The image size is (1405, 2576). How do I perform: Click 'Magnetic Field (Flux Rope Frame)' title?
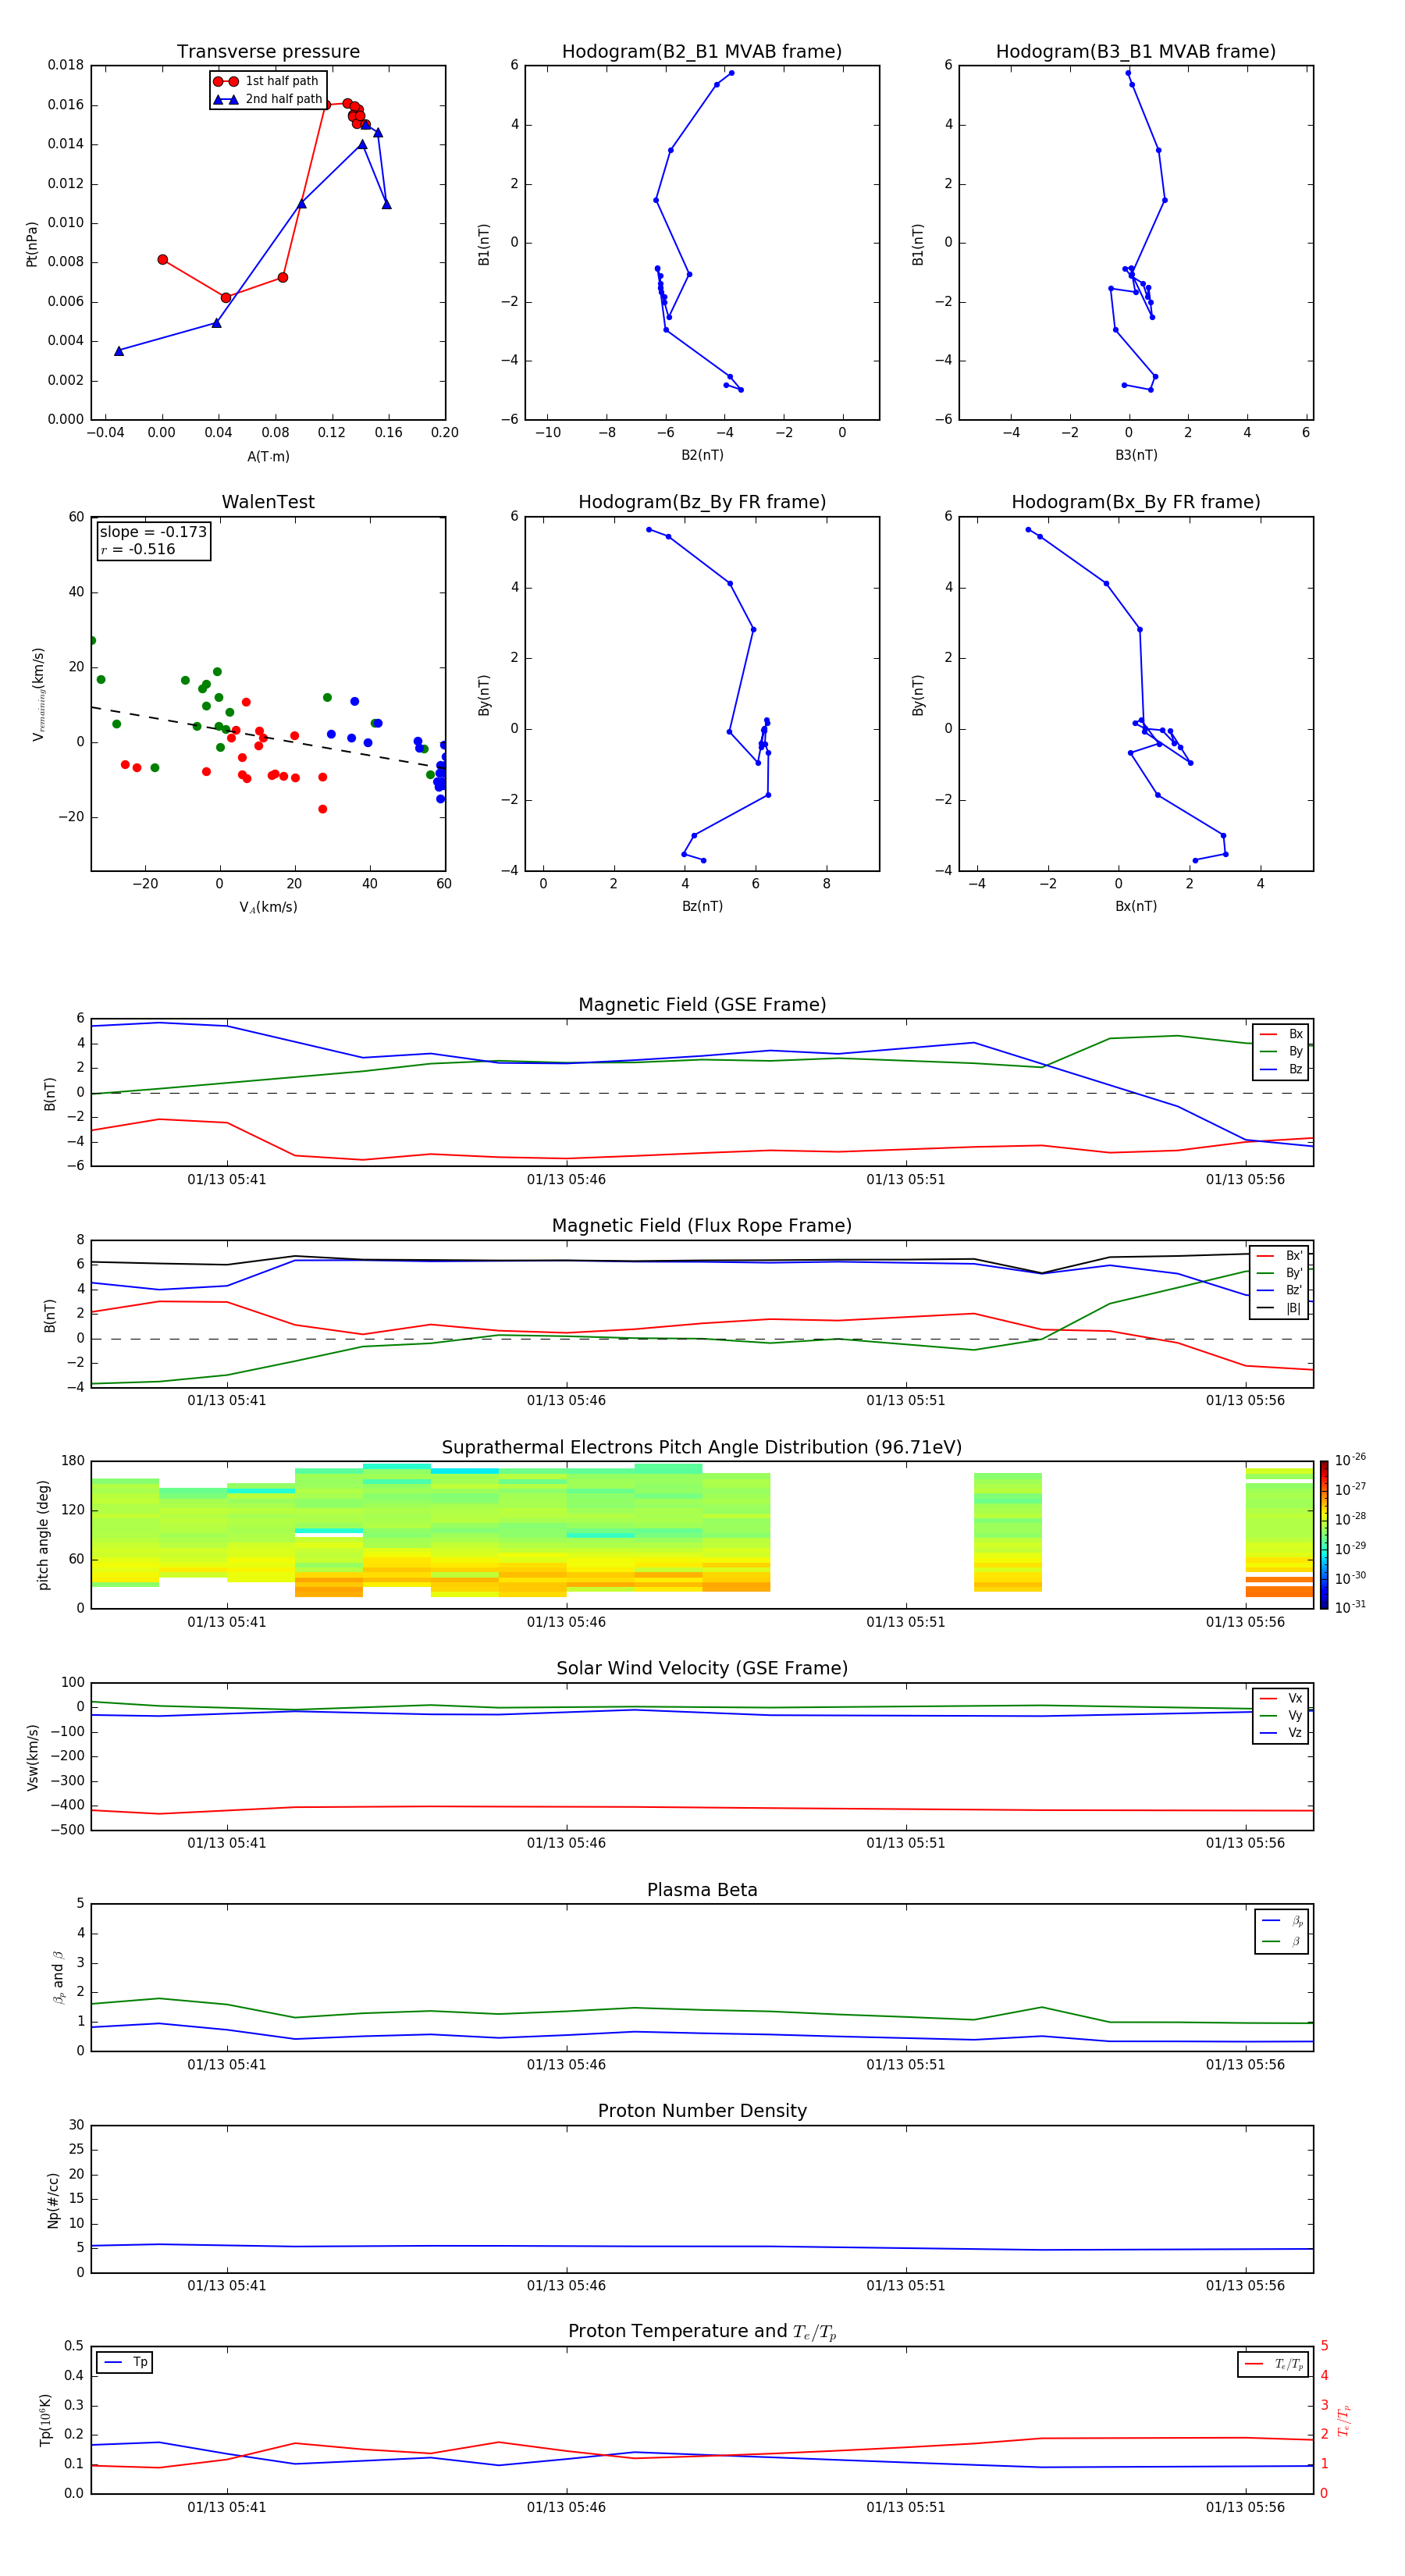point(702,1226)
